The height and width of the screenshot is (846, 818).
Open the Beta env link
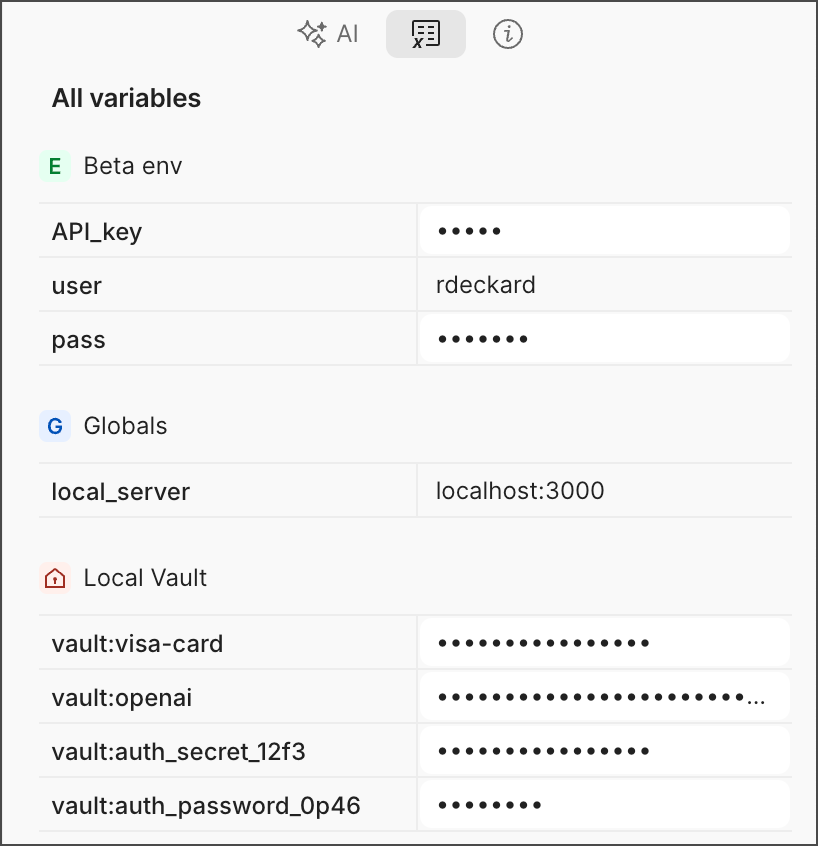coord(133,166)
